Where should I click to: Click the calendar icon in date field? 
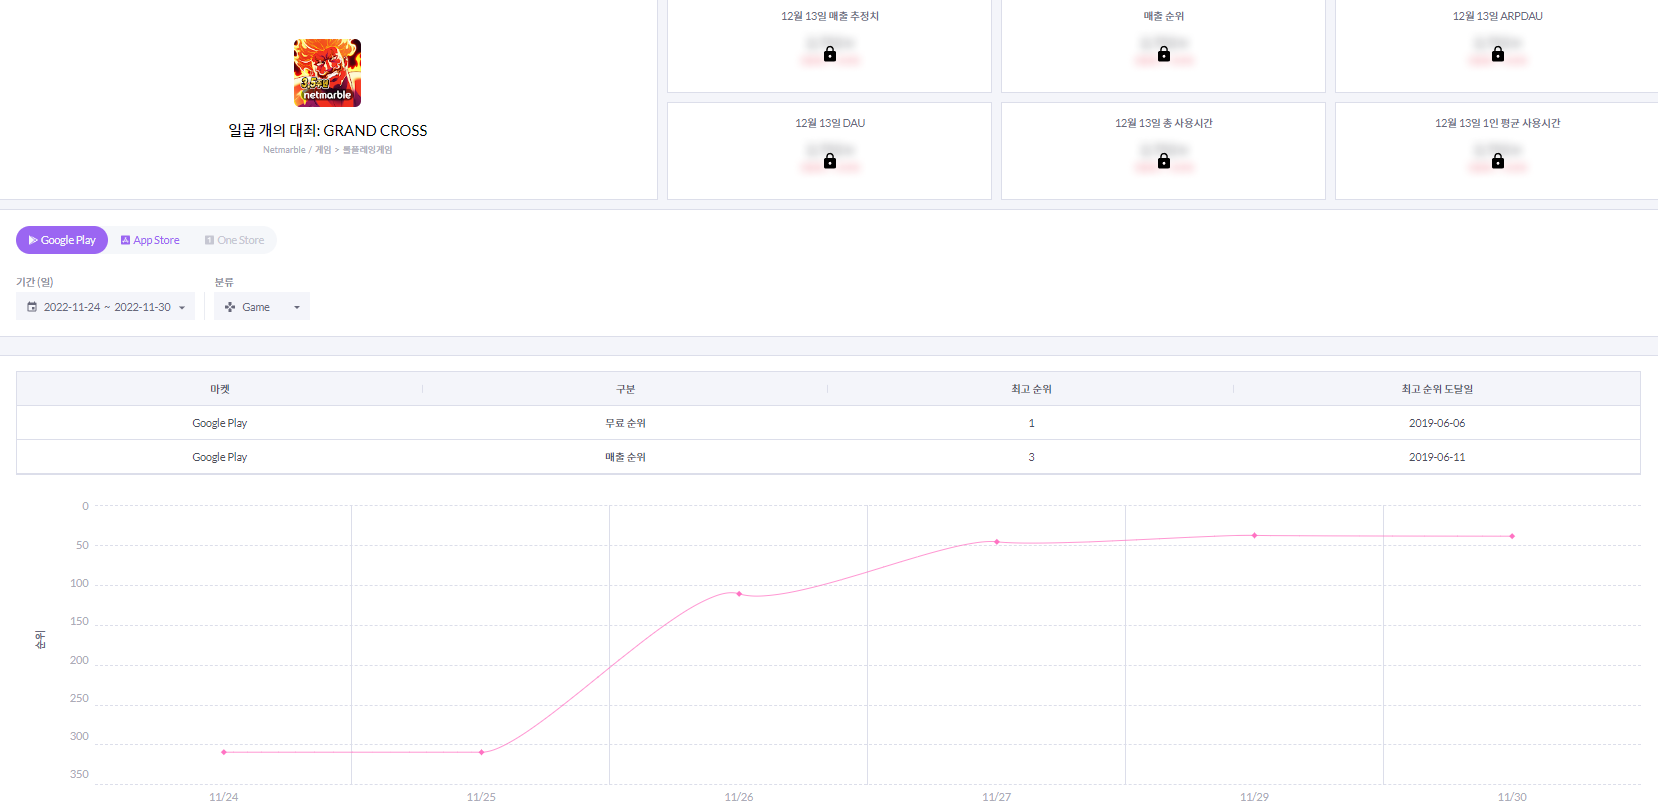tap(32, 307)
